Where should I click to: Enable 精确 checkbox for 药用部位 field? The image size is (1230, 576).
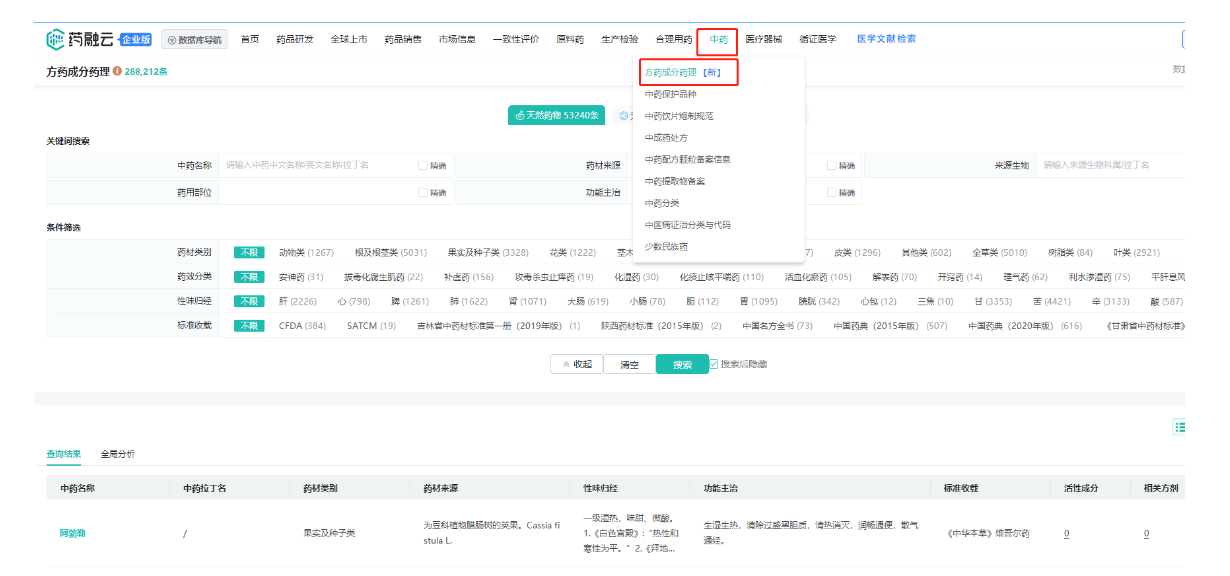pos(423,192)
